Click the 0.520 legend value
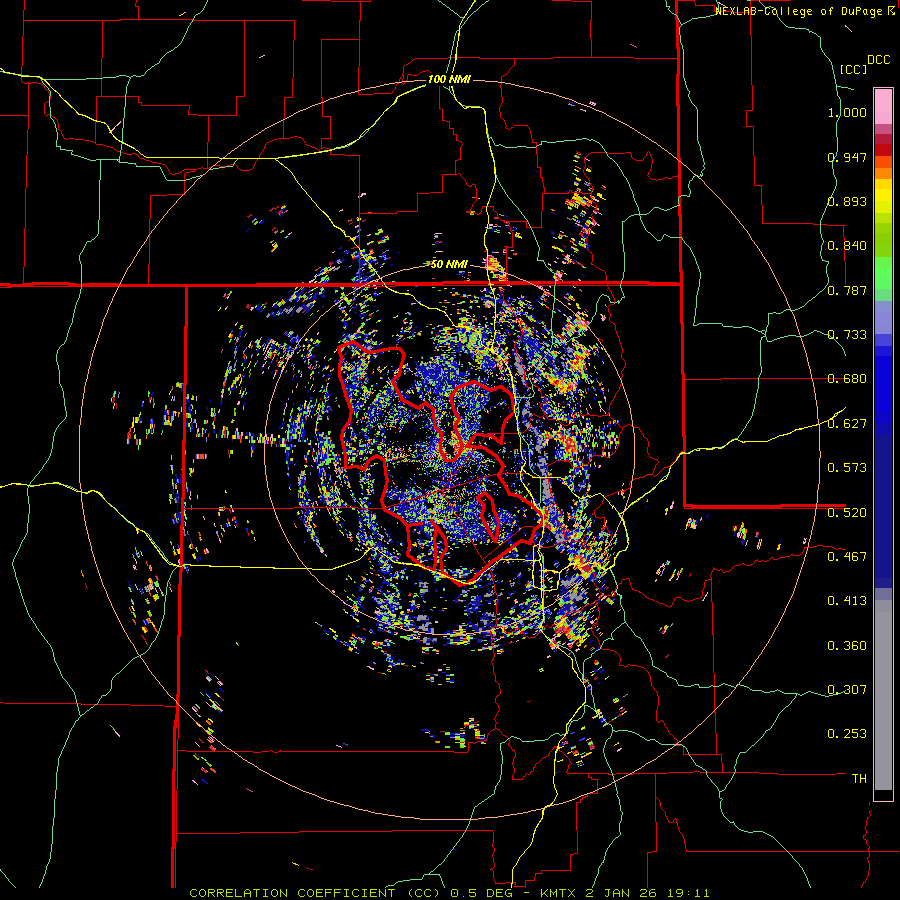Screen dimensions: 900x900 (847, 513)
